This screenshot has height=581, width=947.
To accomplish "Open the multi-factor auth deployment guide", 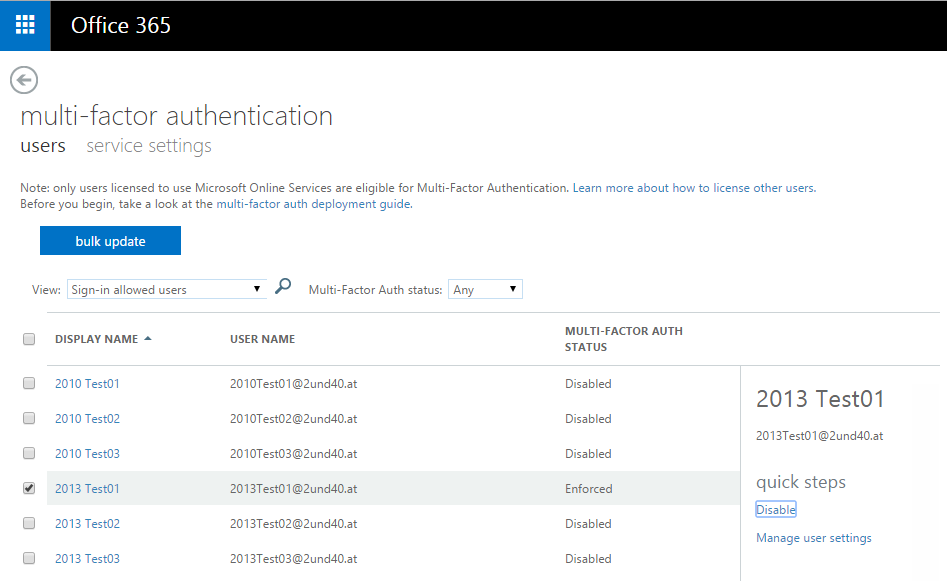I will (x=313, y=204).
